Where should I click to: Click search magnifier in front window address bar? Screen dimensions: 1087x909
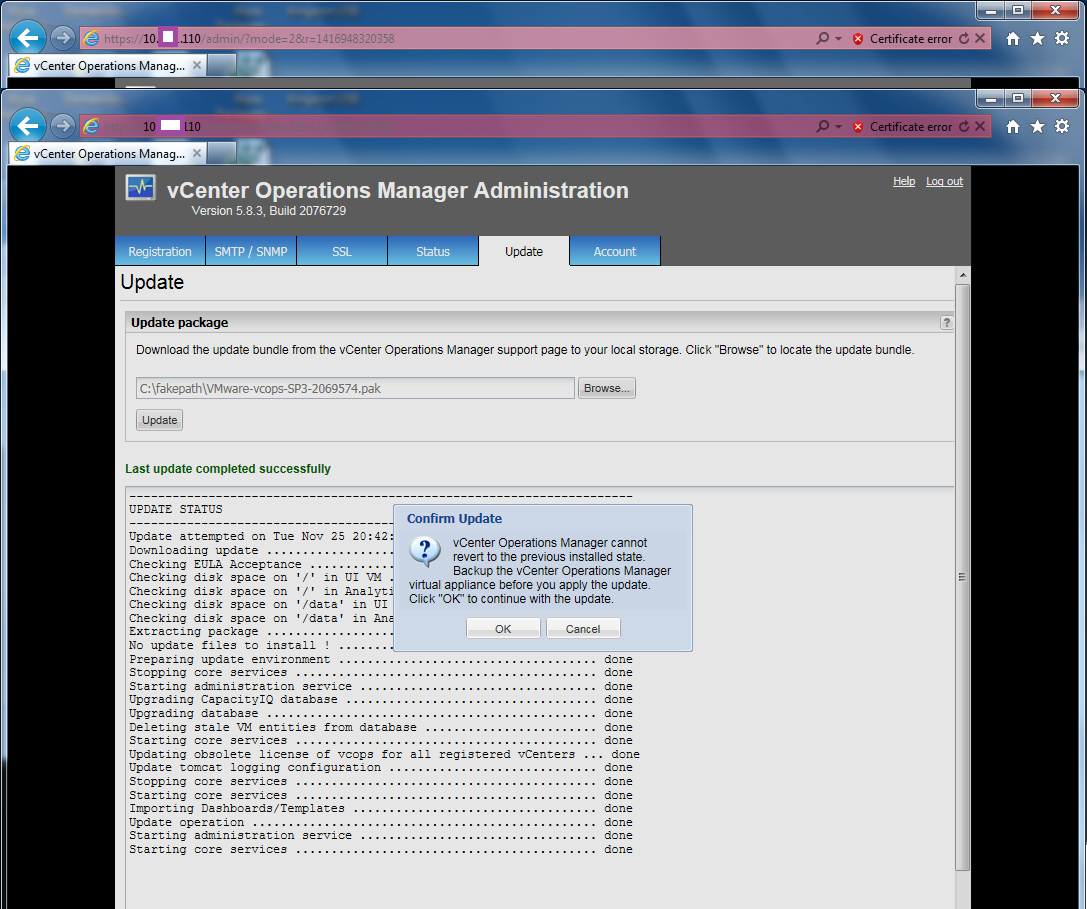tap(823, 126)
